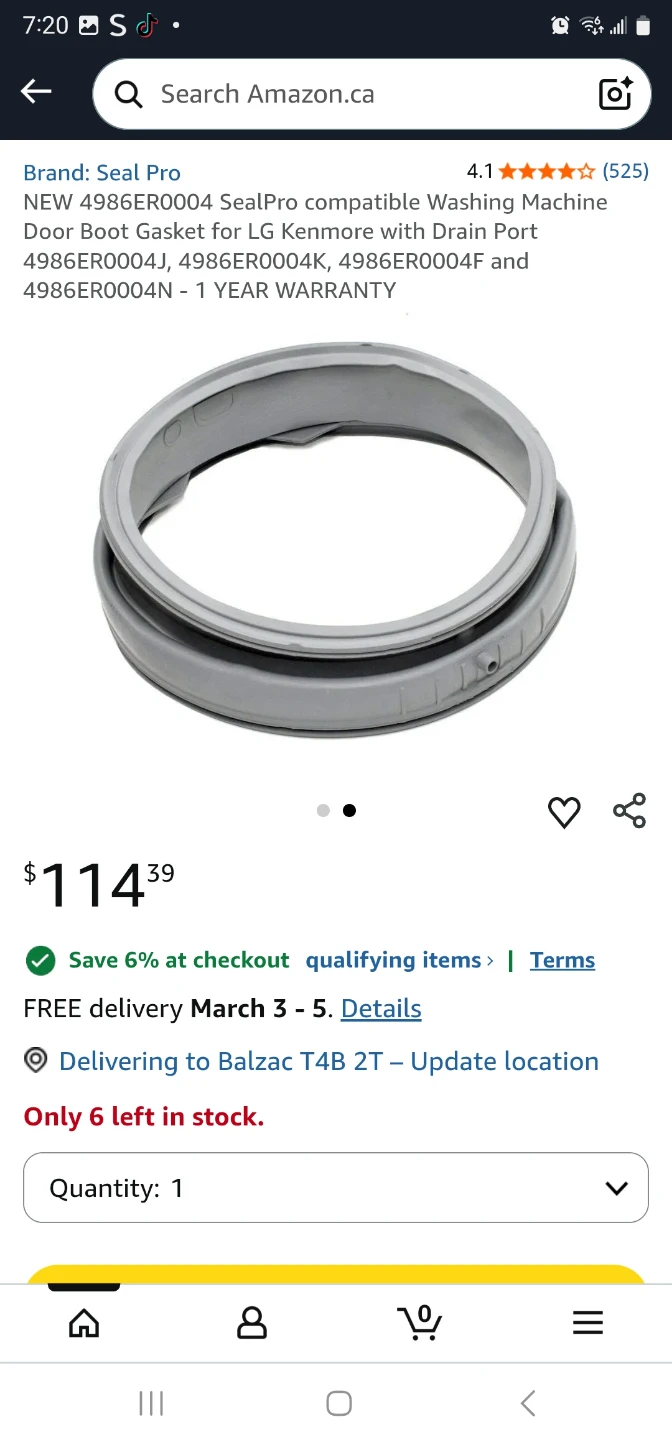Open camera search lens icon

(615, 93)
